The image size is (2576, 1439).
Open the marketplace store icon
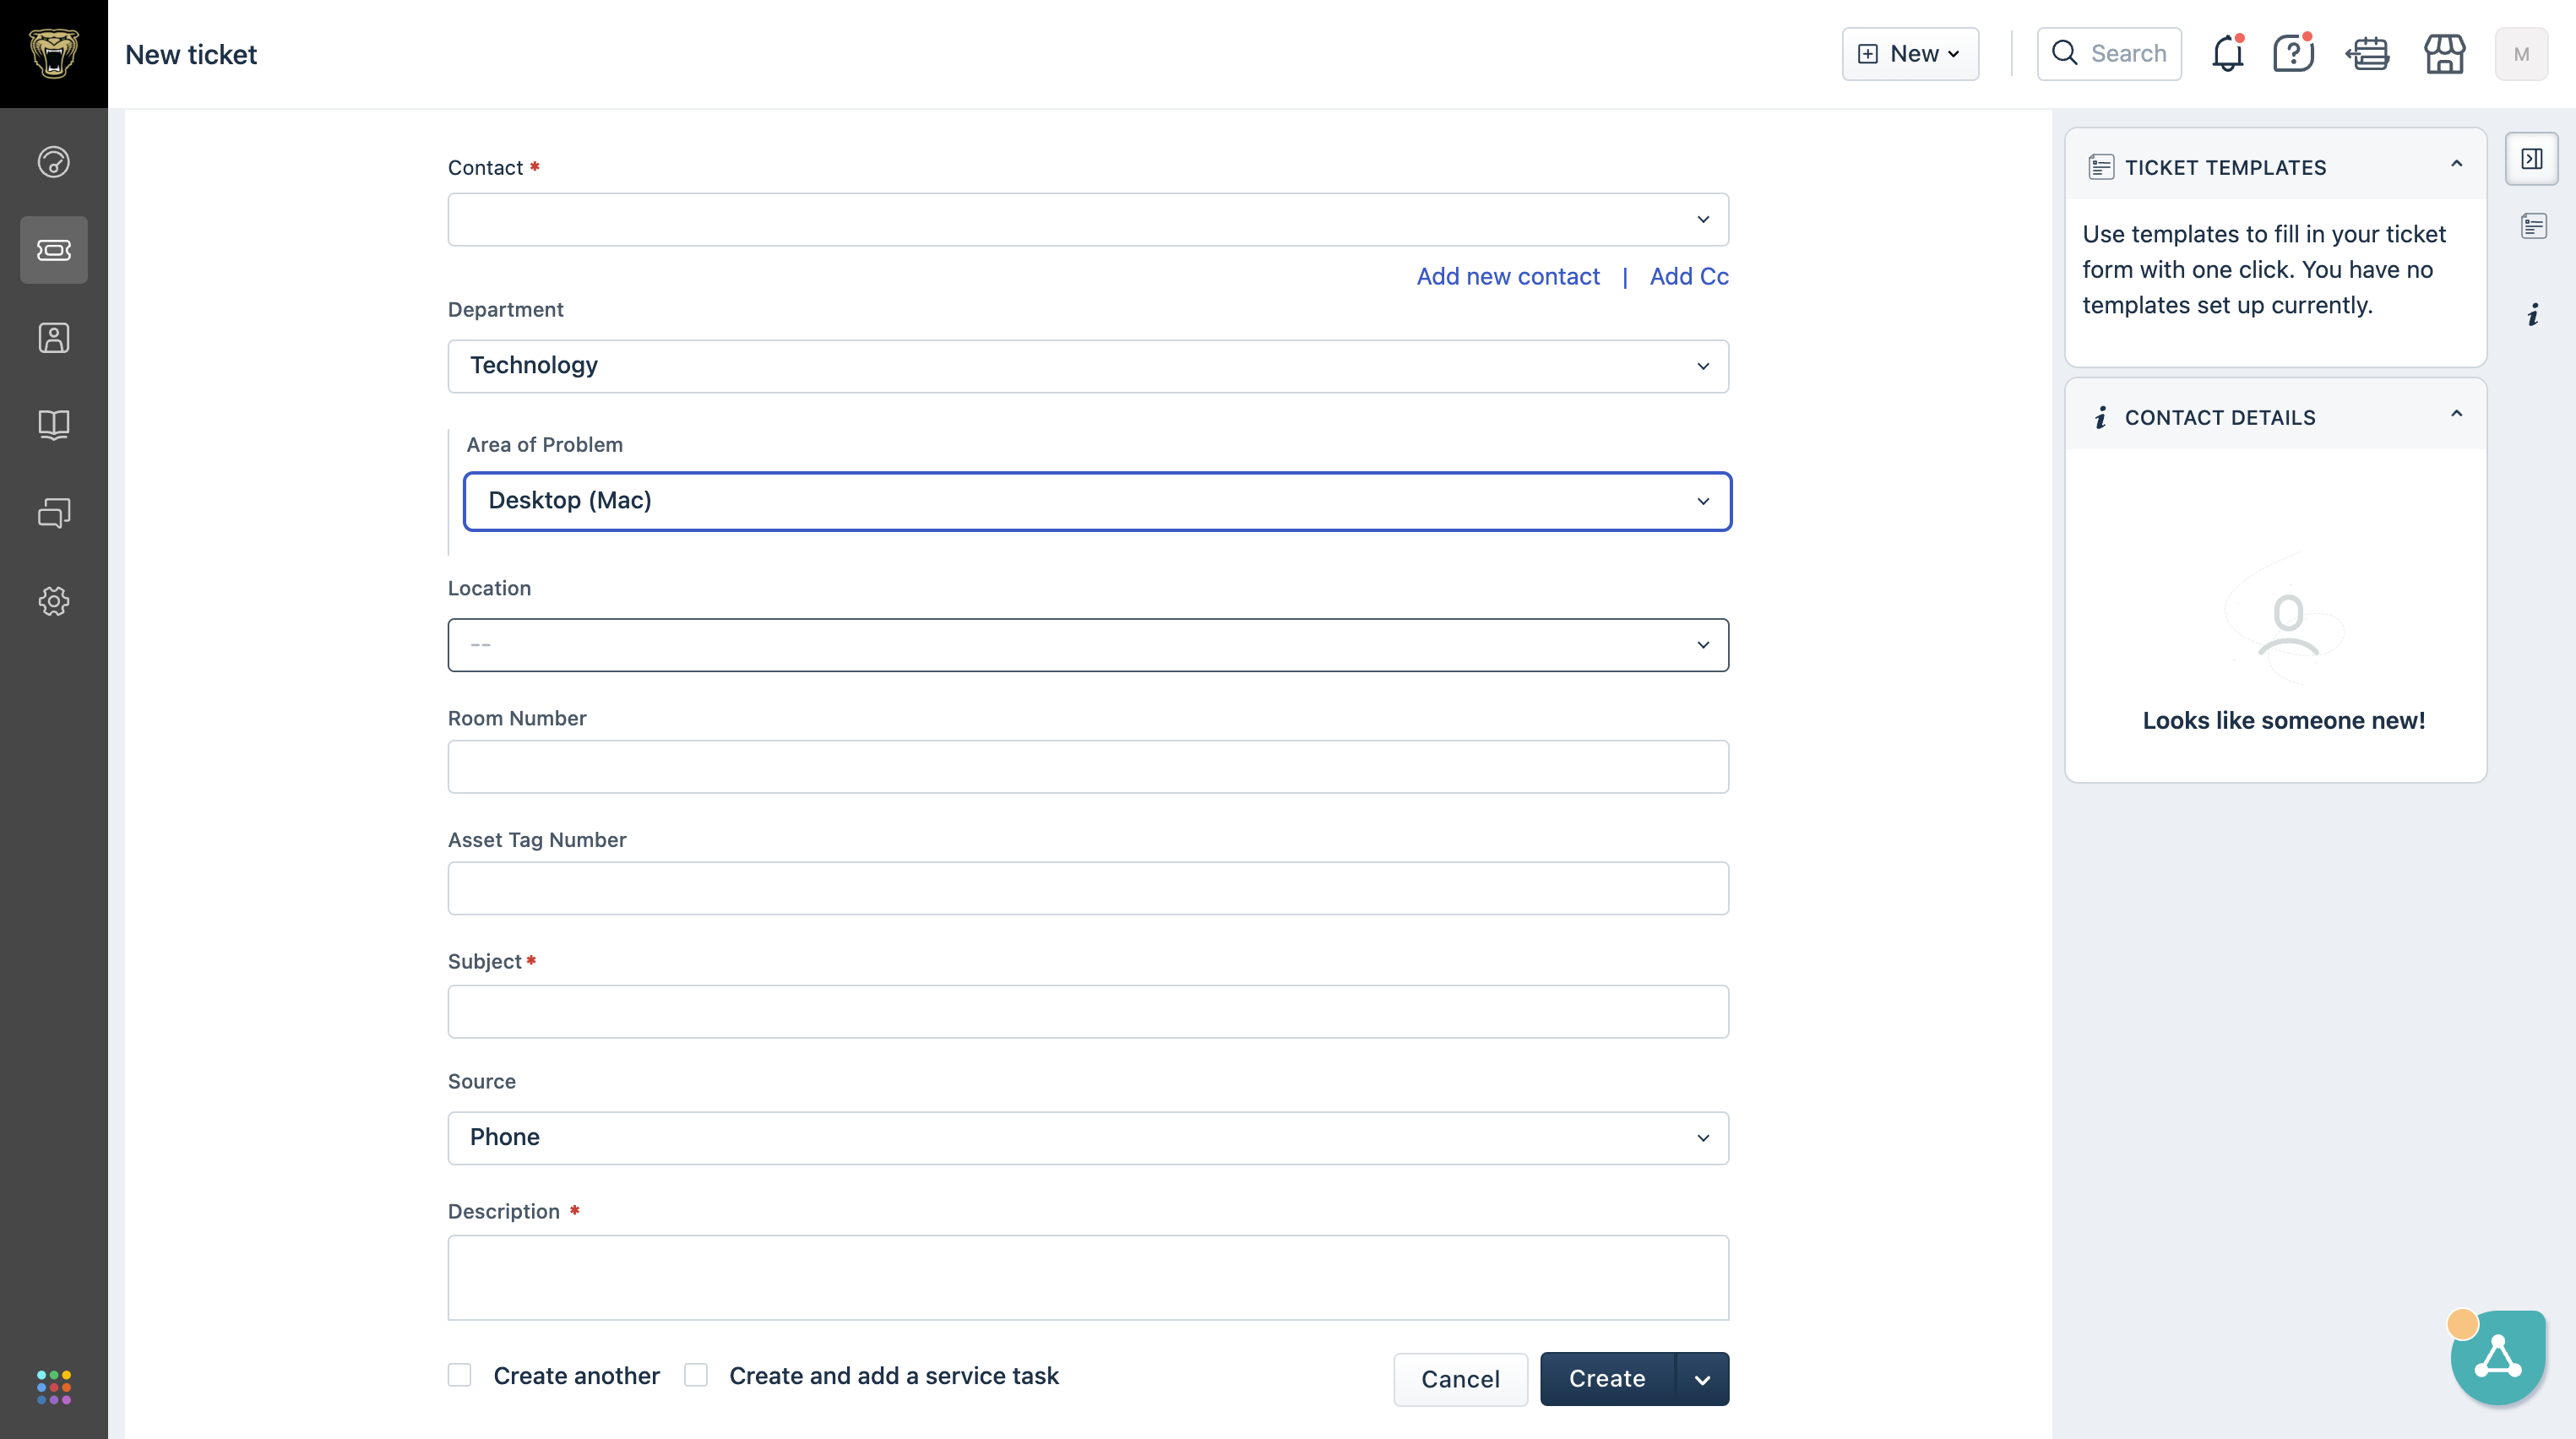(x=2444, y=53)
